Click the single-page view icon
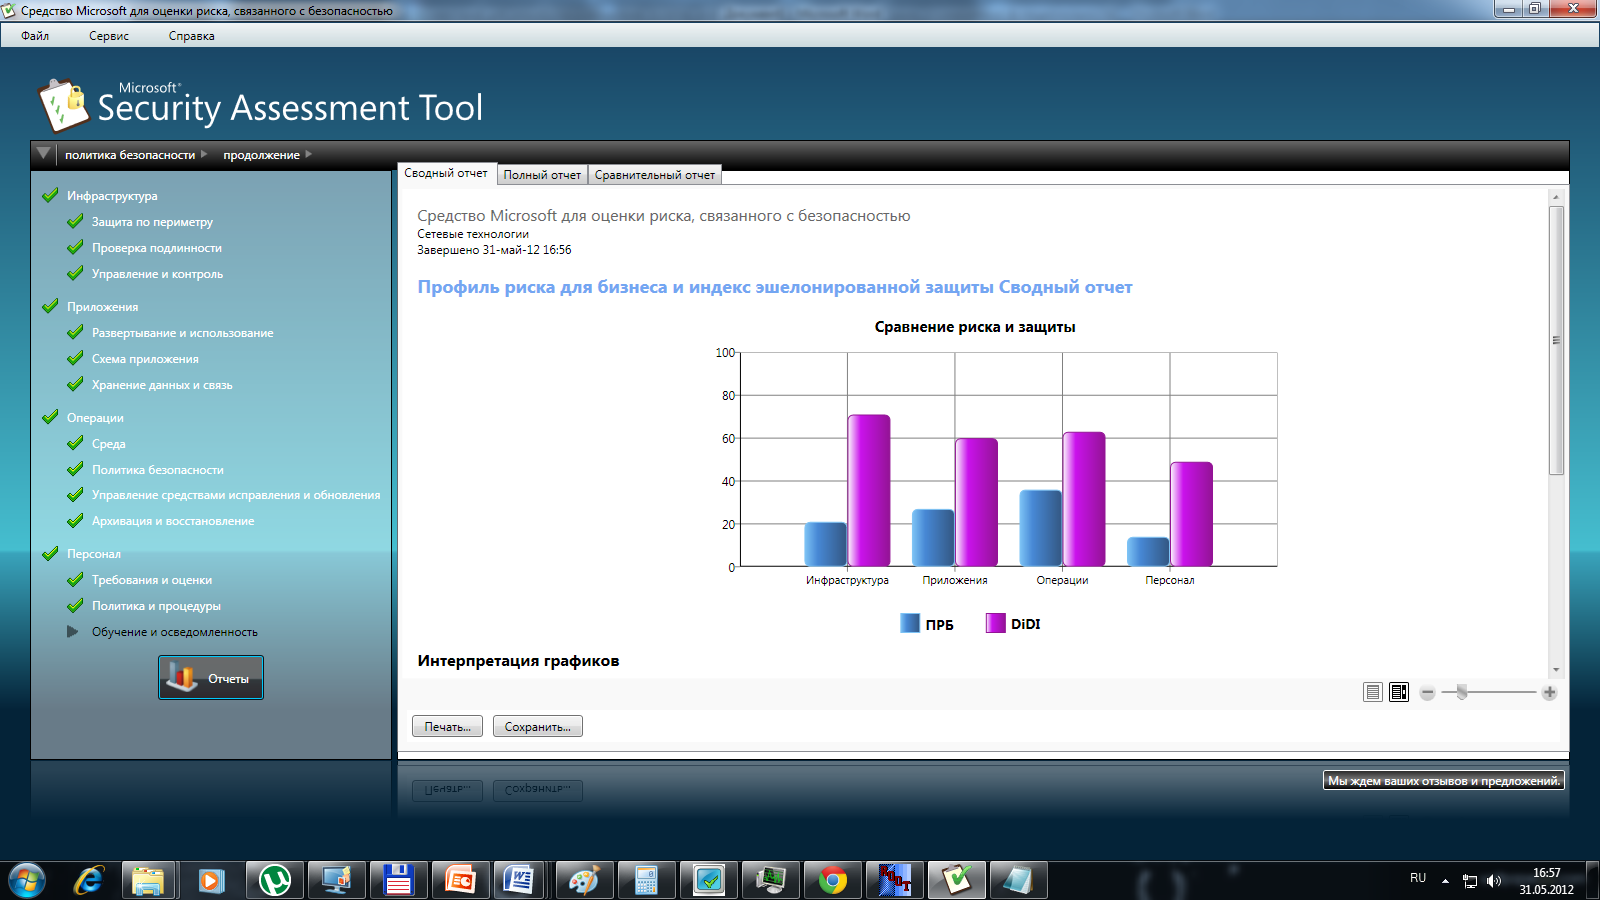 (x=1373, y=692)
